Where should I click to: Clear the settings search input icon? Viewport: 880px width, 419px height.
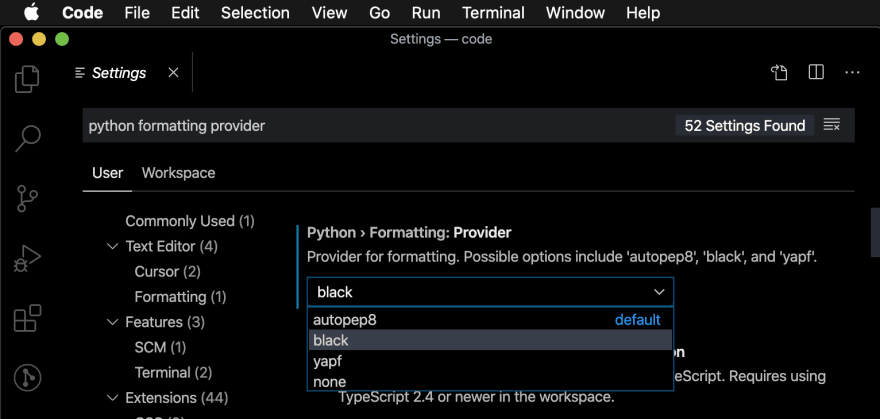point(832,125)
